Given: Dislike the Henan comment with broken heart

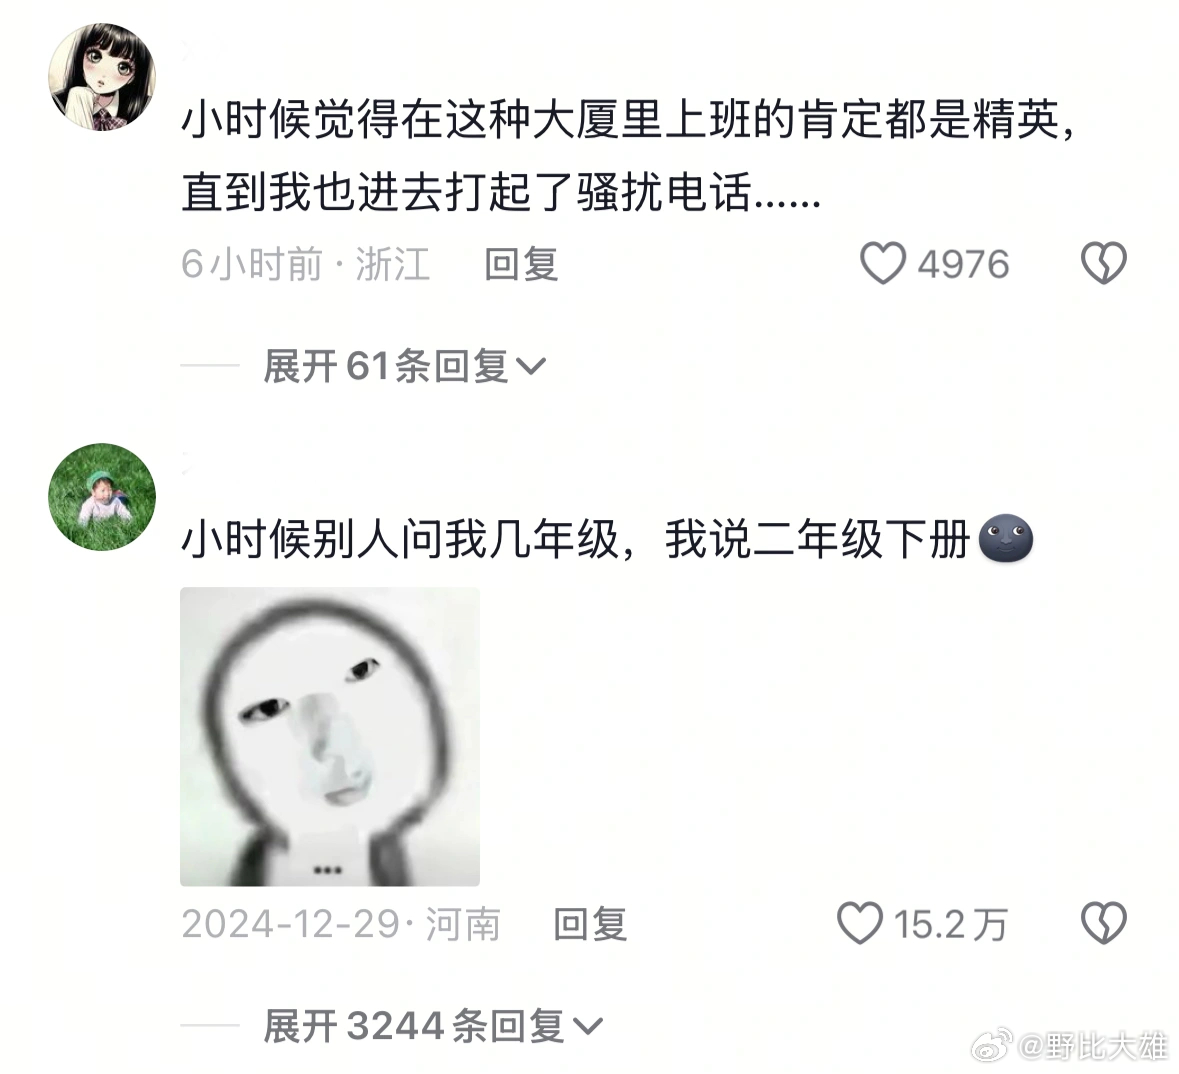Looking at the screenshot, I should (x=1103, y=924).
